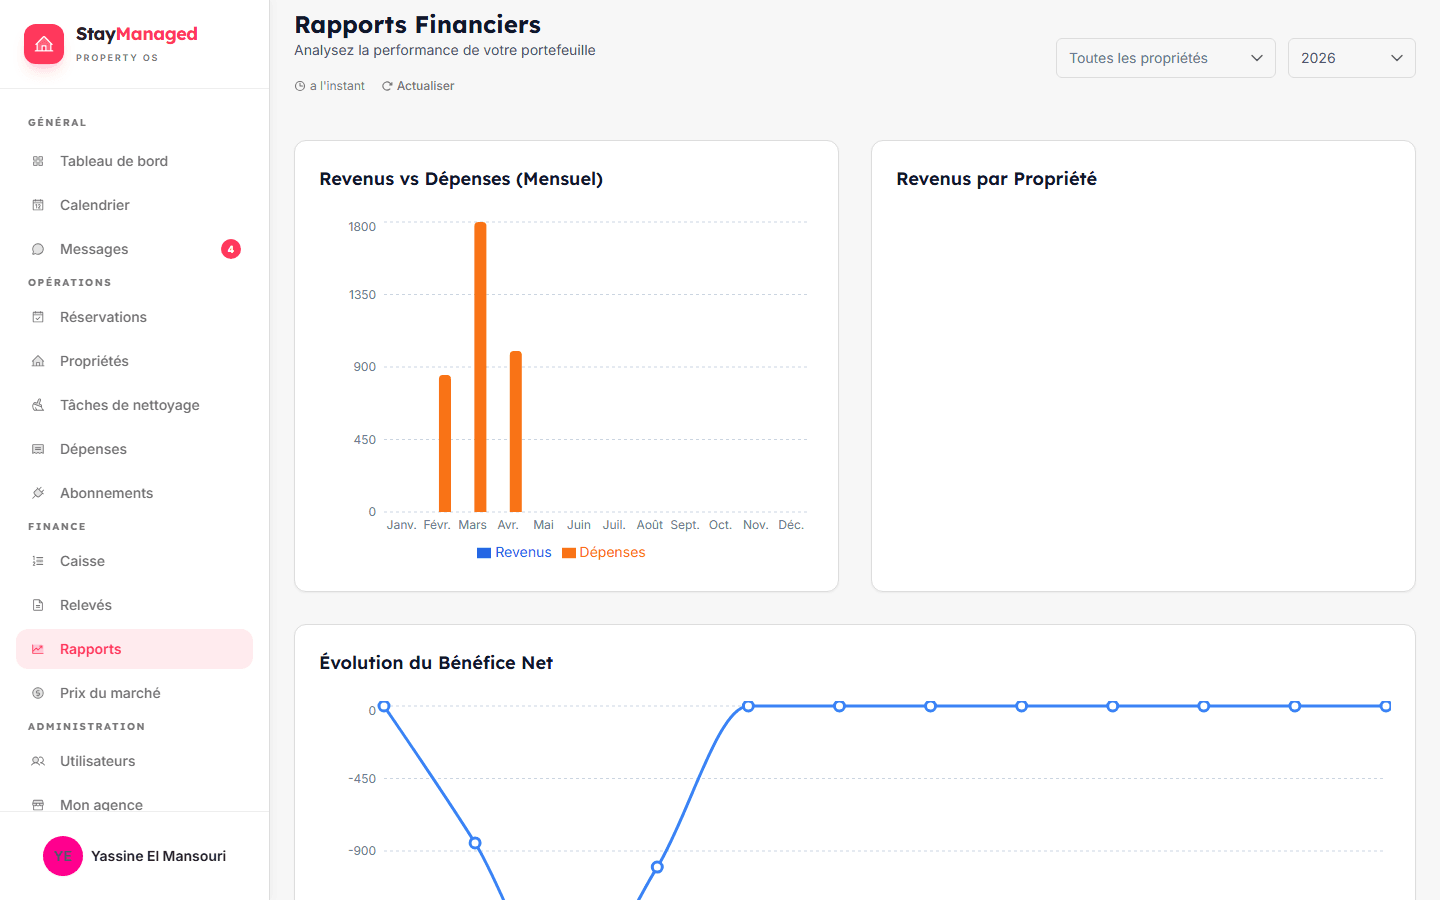The height and width of the screenshot is (900, 1440).
Task: Click the Yassine El Mansouri profile avatar
Action: click(63, 856)
